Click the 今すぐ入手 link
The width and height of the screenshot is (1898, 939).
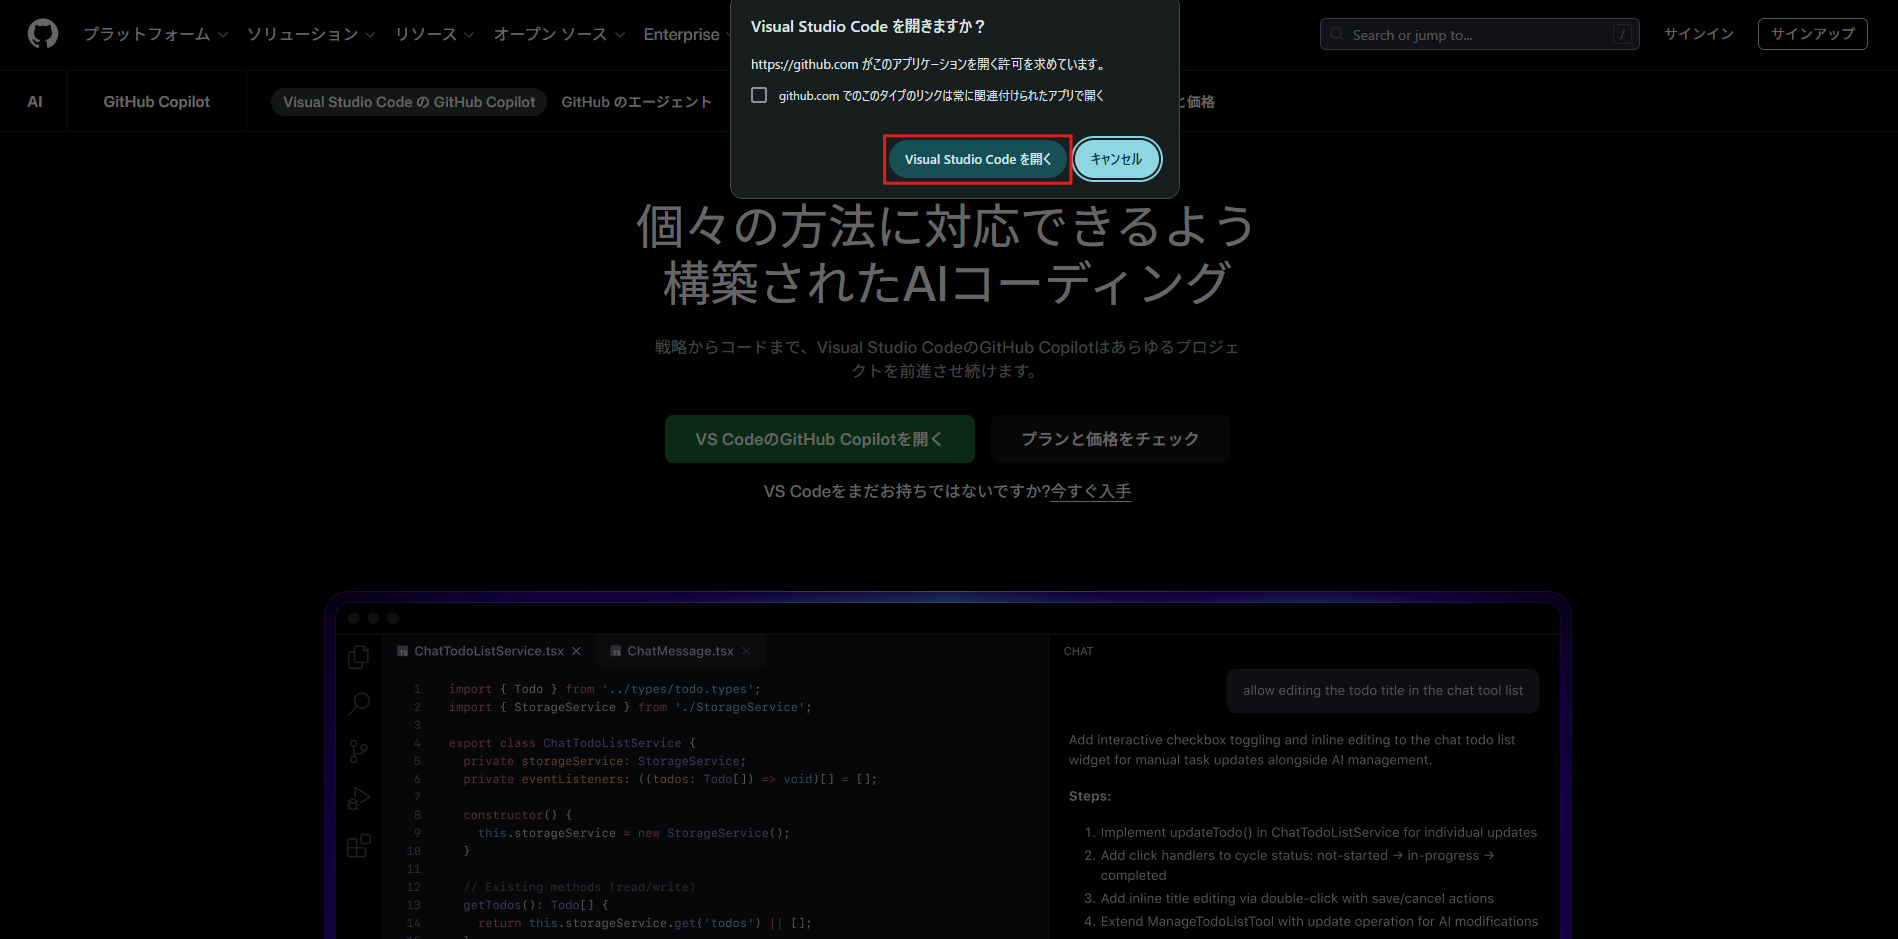click(x=1090, y=491)
